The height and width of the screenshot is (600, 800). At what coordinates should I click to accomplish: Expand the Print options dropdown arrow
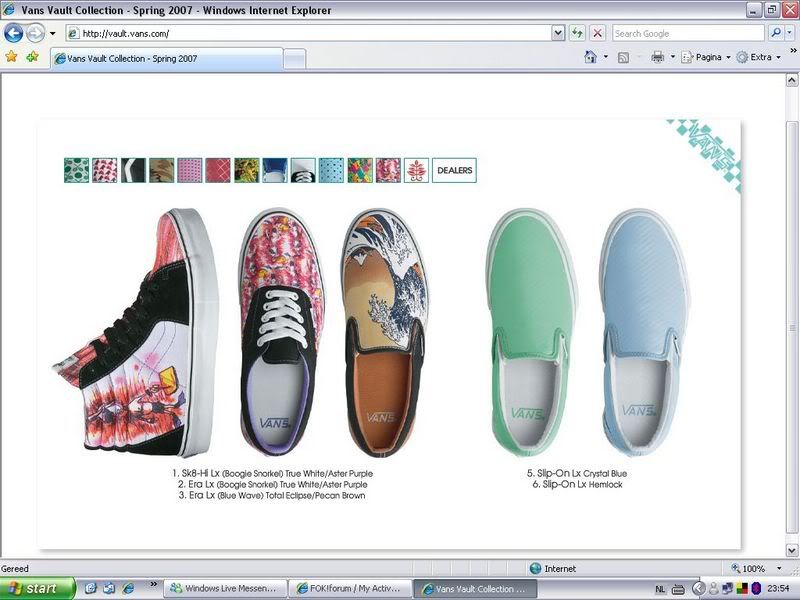672,57
